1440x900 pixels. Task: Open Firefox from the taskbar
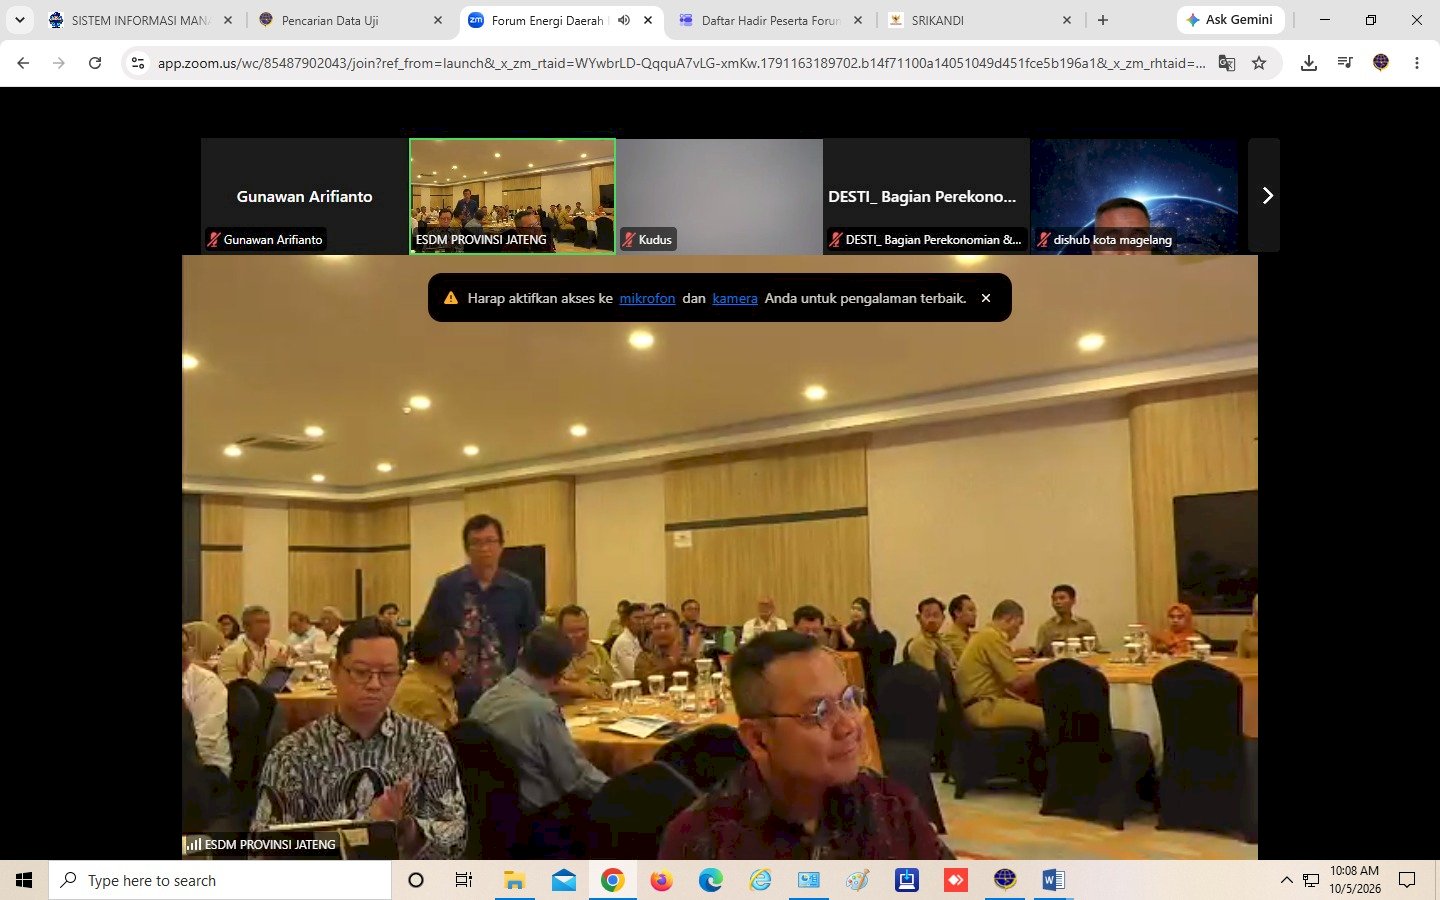tap(661, 880)
